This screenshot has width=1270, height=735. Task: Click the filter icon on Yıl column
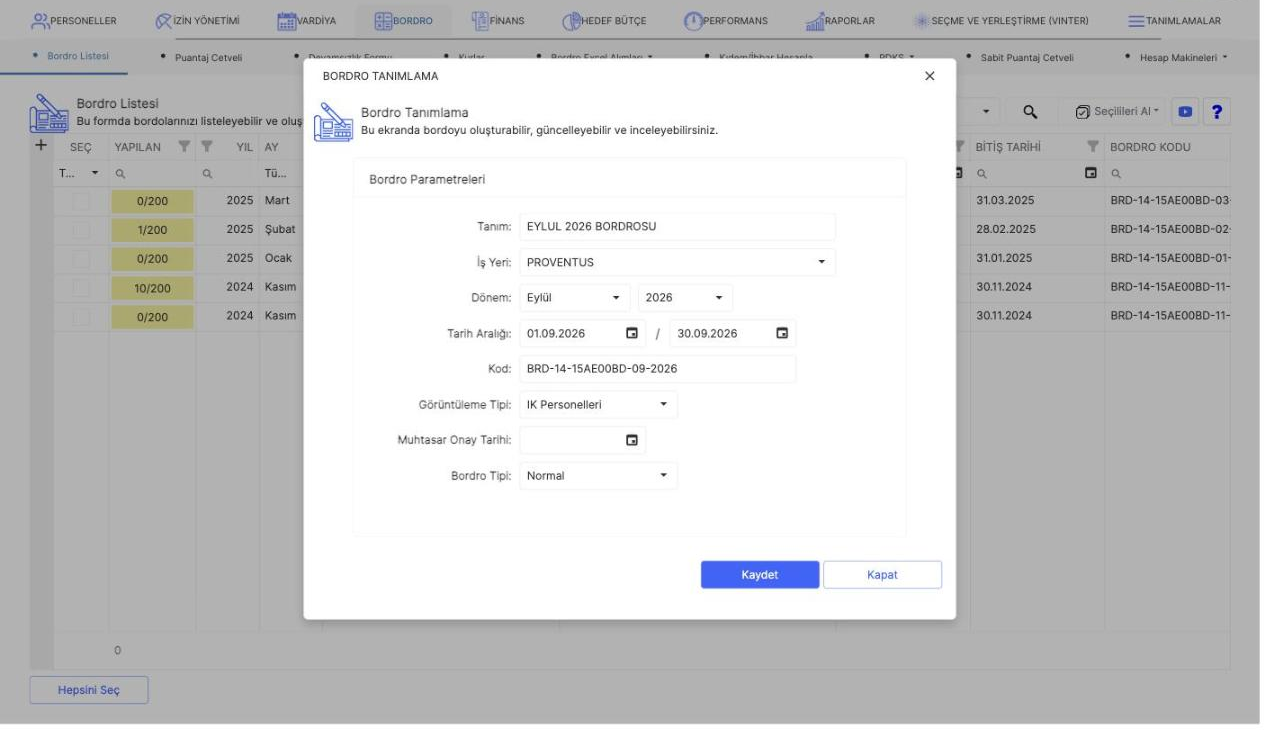click(207, 148)
